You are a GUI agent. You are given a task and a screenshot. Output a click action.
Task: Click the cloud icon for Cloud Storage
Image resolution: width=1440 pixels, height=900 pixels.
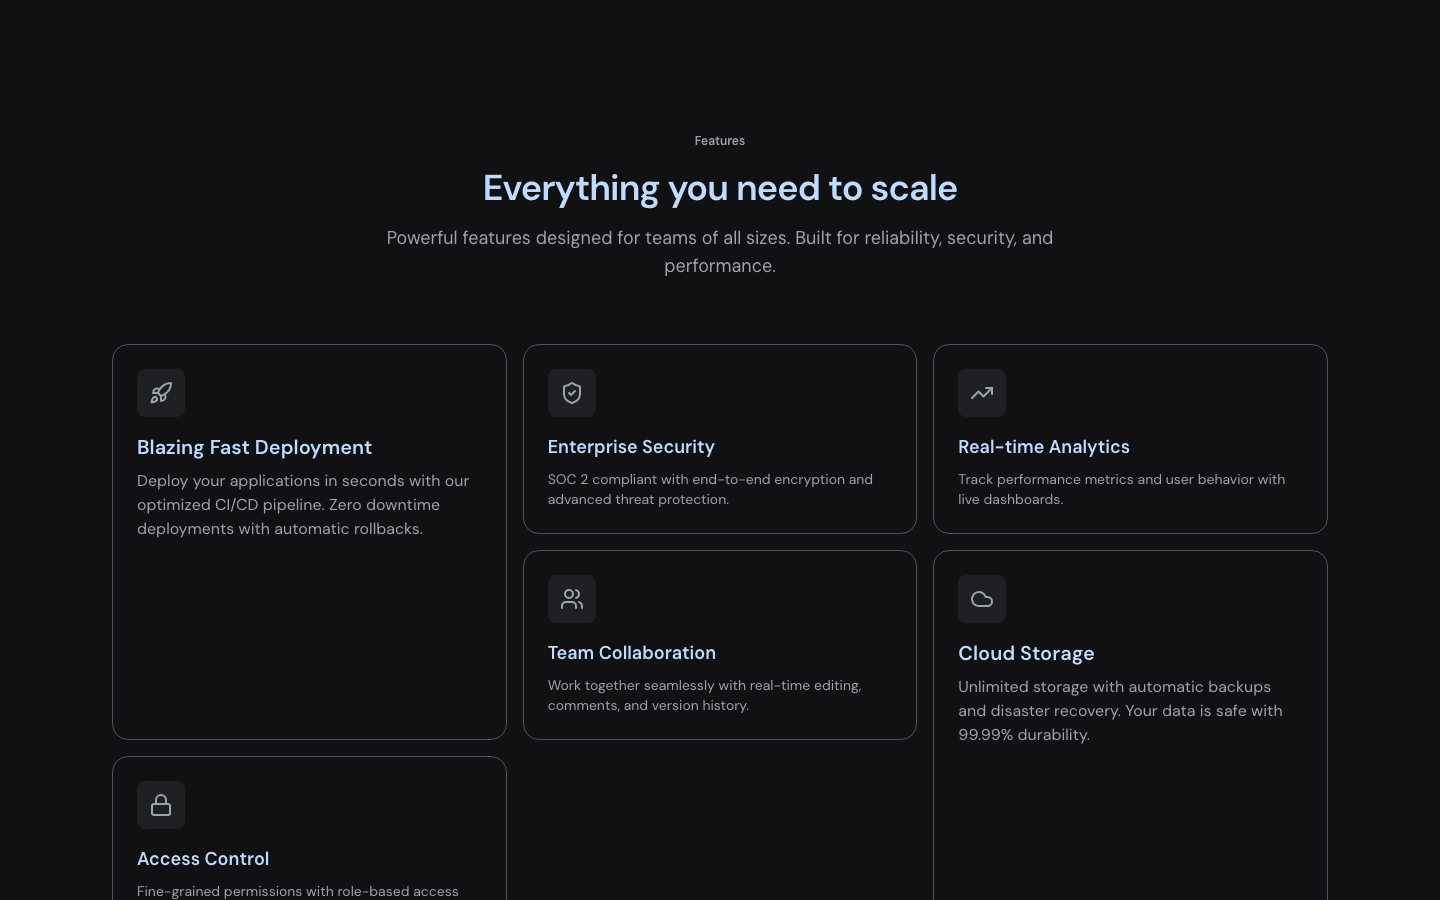point(982,599)
